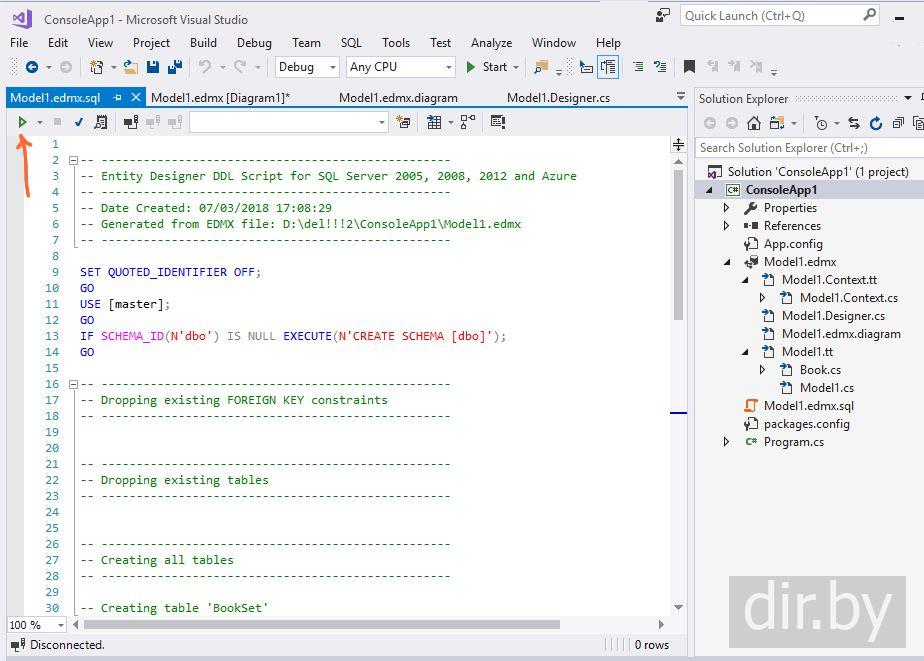Open the Any CPU platform dropdown
The height and width of the screenshot is (661, 924).
(x=446, y=67)
